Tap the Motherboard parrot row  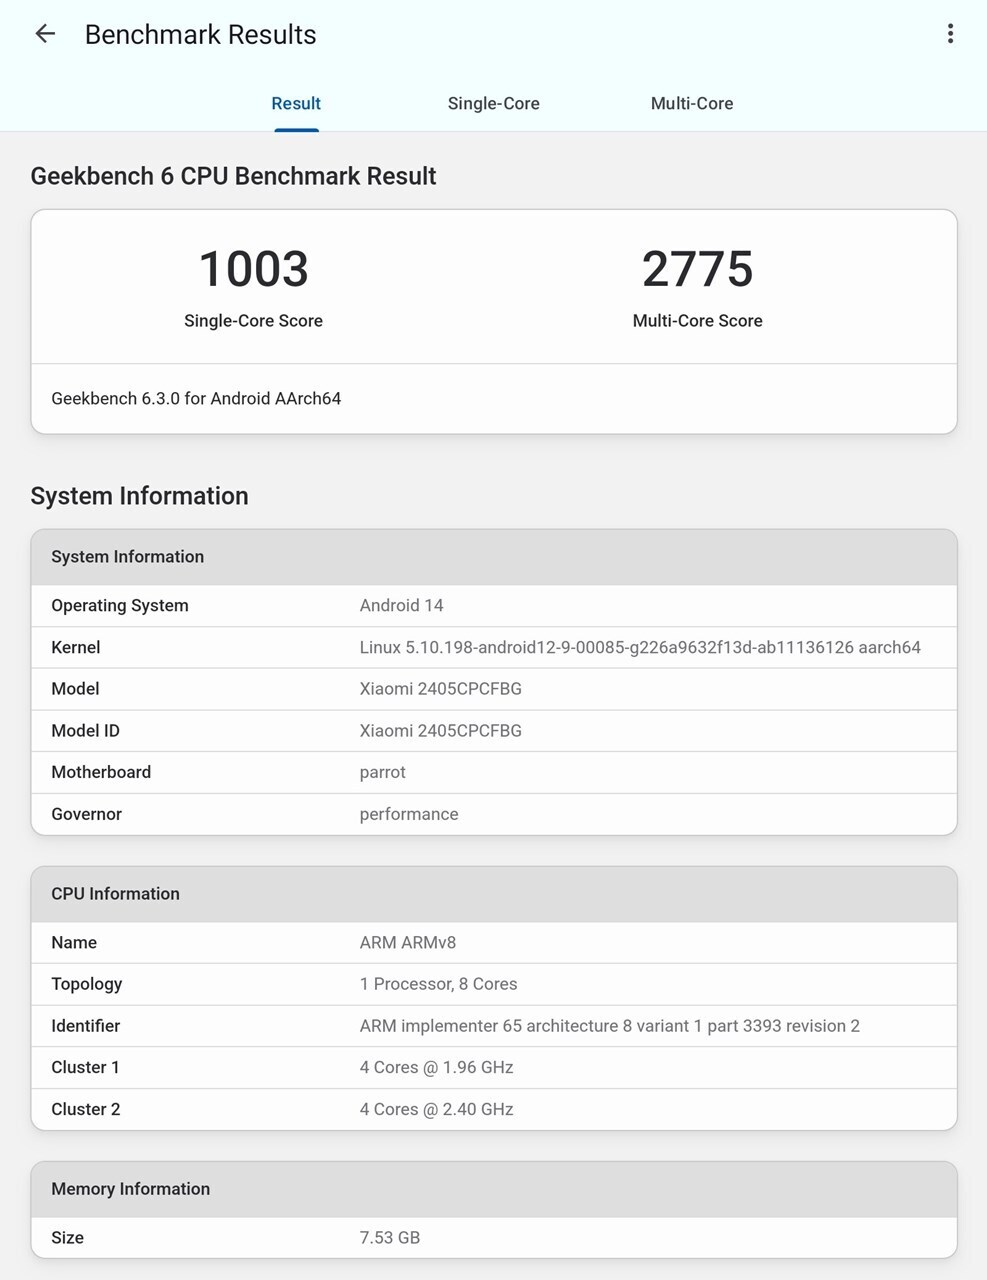click(x=494, y=772)
